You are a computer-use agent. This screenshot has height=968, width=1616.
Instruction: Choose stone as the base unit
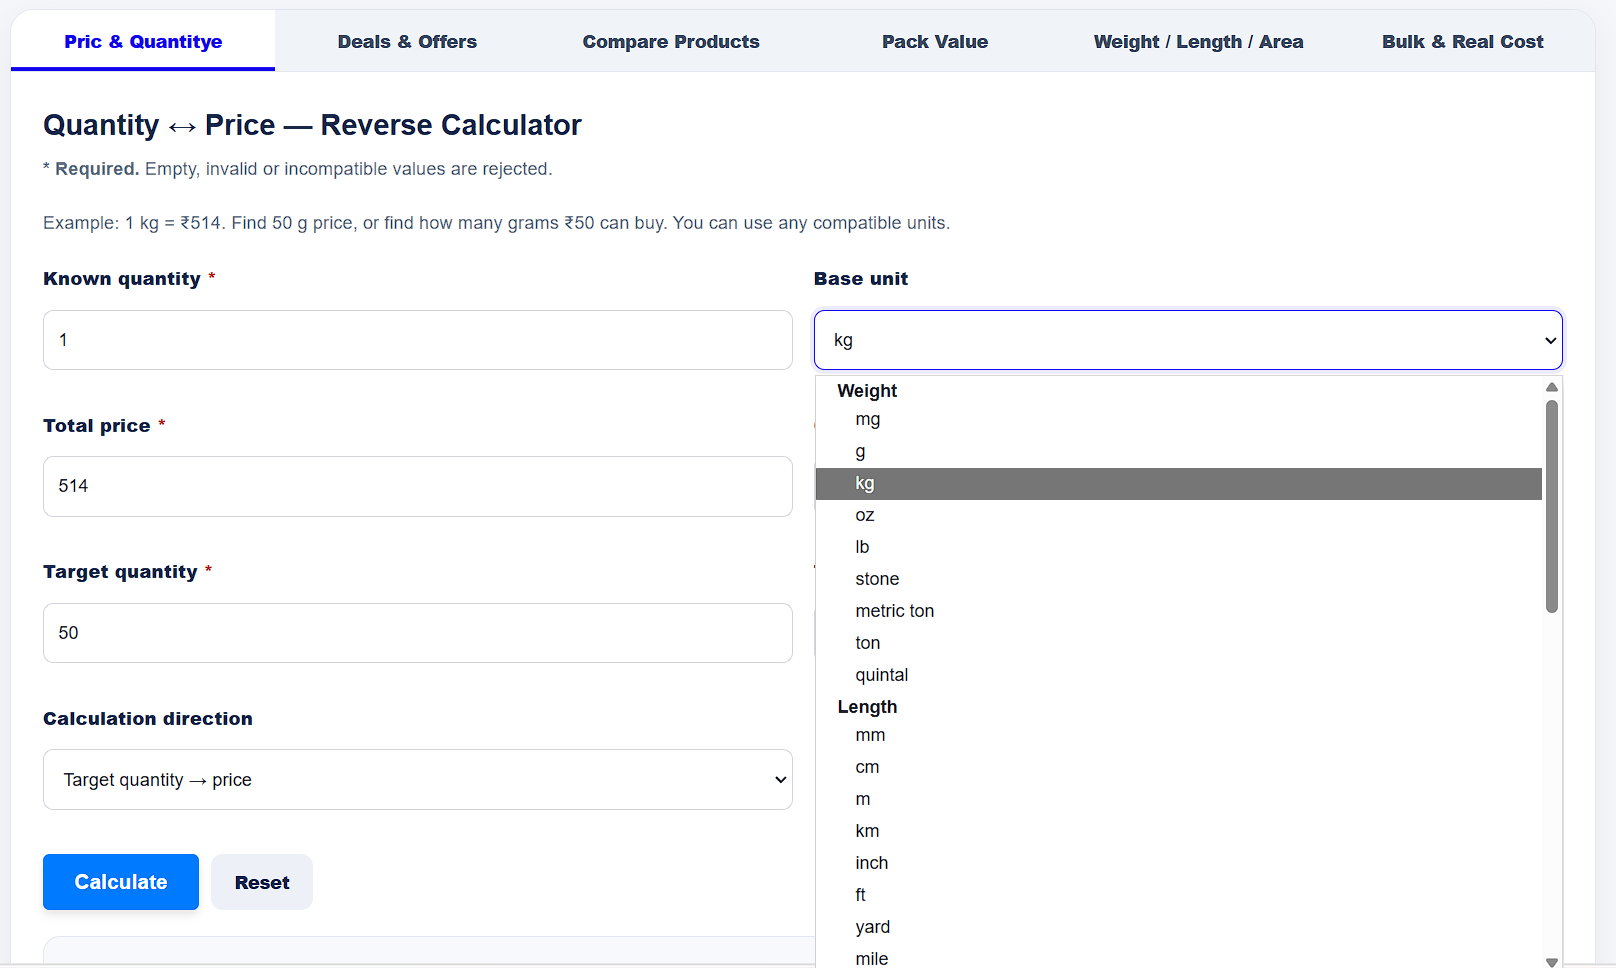[1179, 580]
